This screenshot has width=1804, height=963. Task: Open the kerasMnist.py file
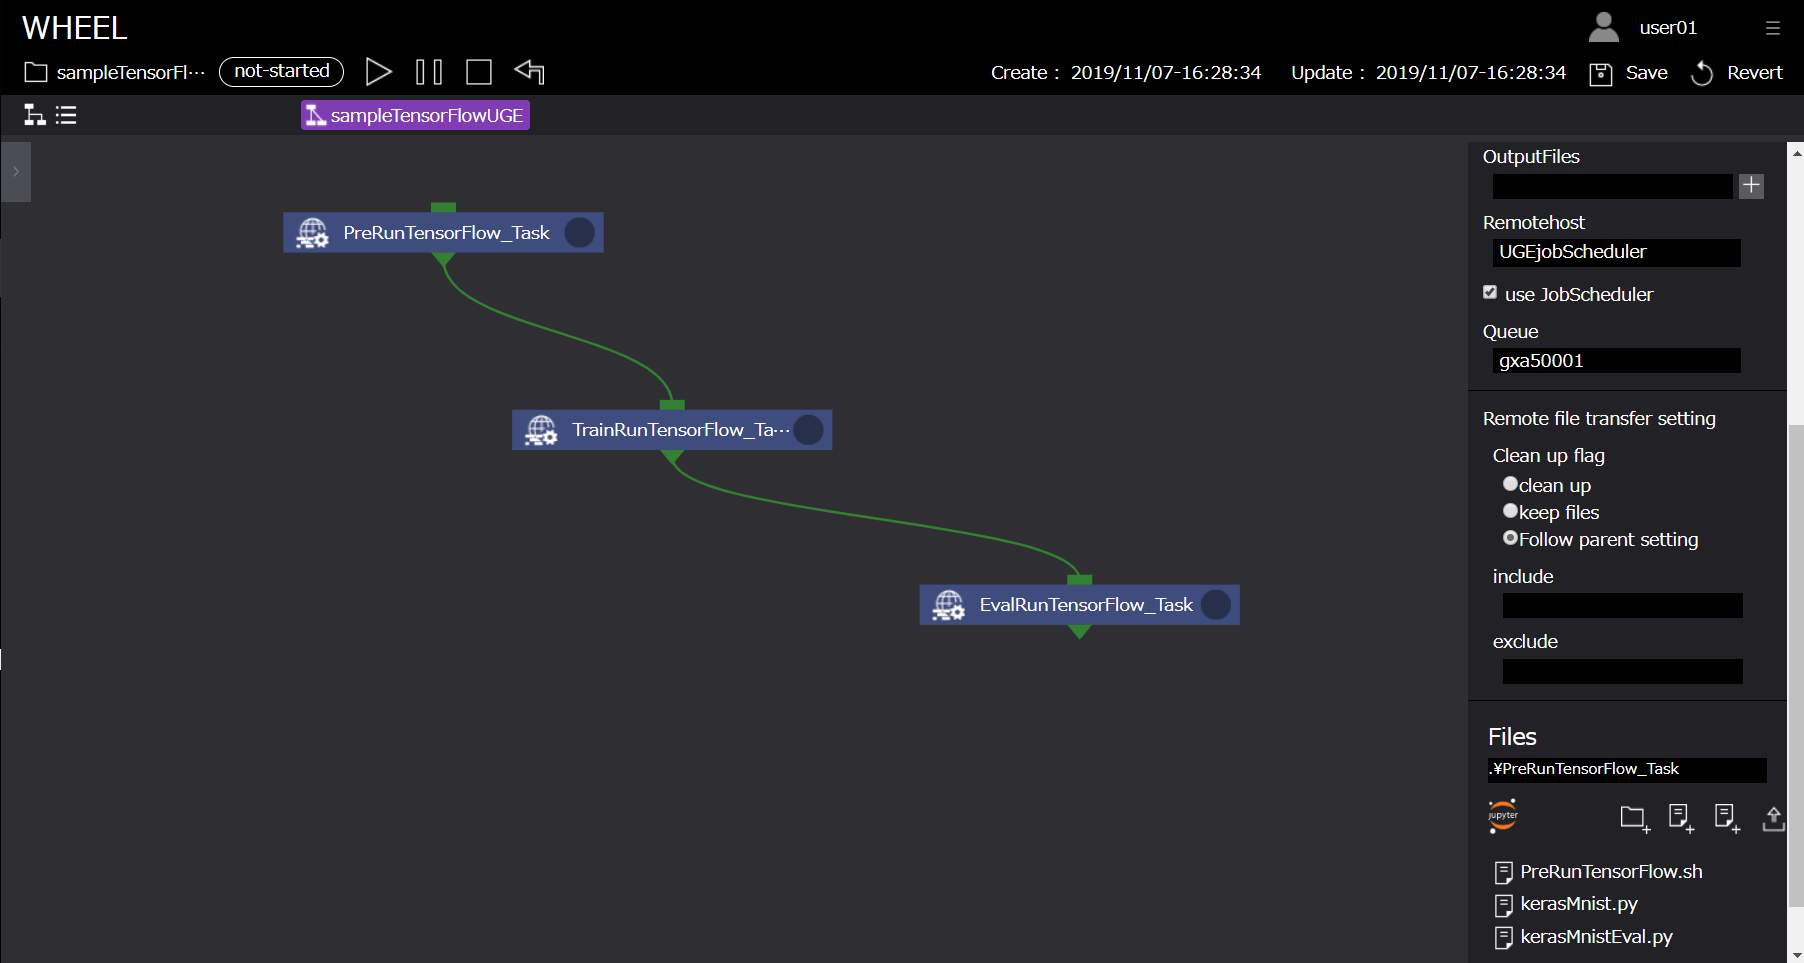click(x=1578, y=904)
